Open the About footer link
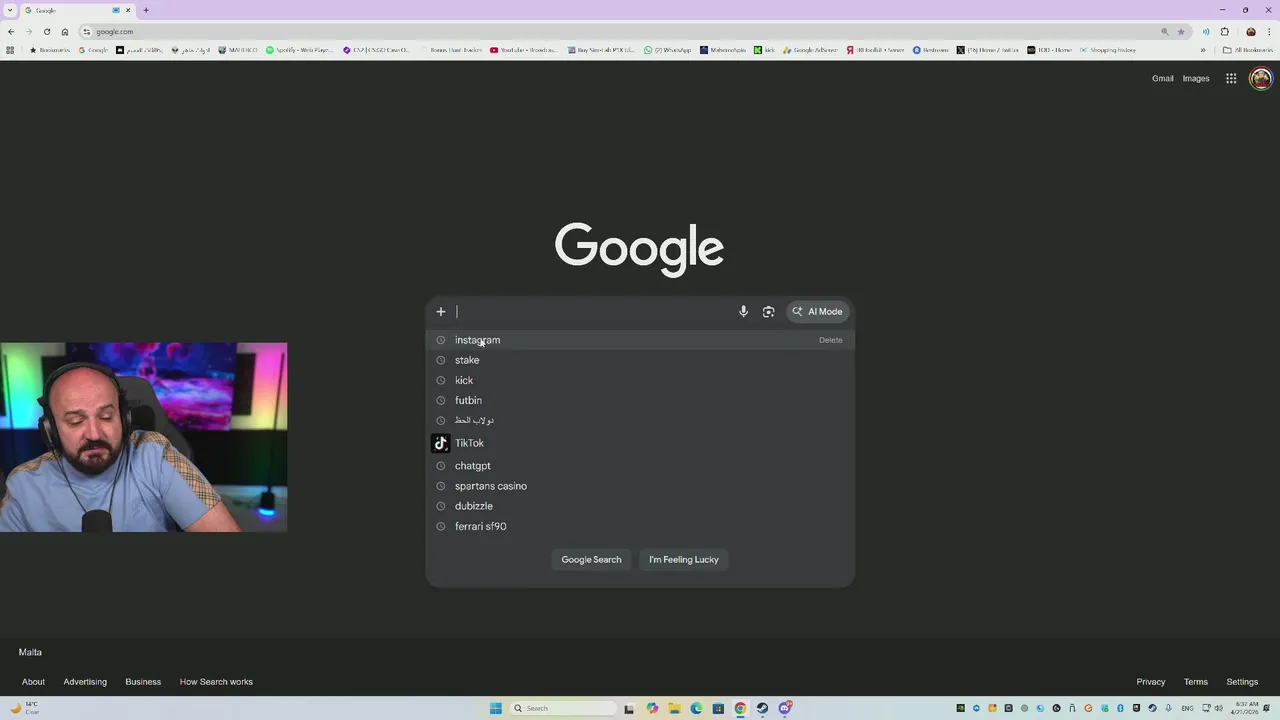 (x=33, y=682)
